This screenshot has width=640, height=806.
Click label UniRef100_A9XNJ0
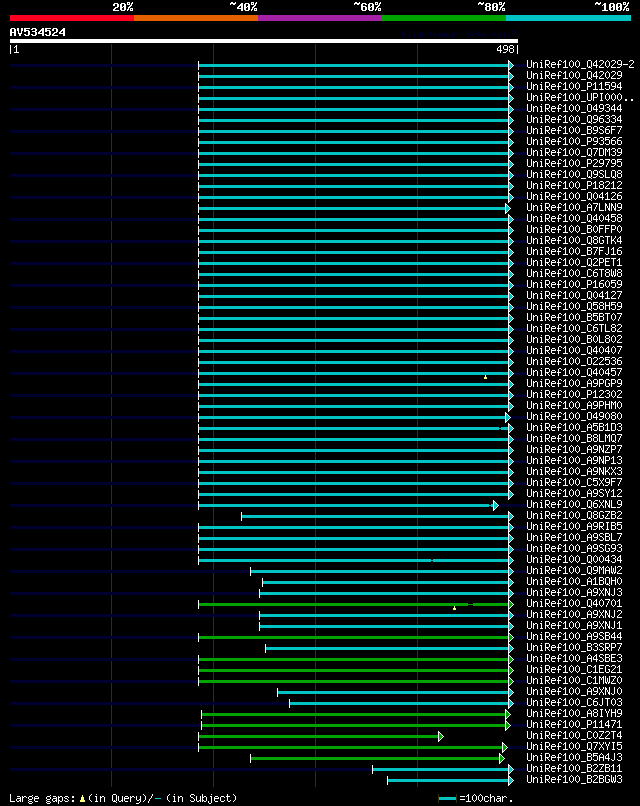tap(574, 691)
